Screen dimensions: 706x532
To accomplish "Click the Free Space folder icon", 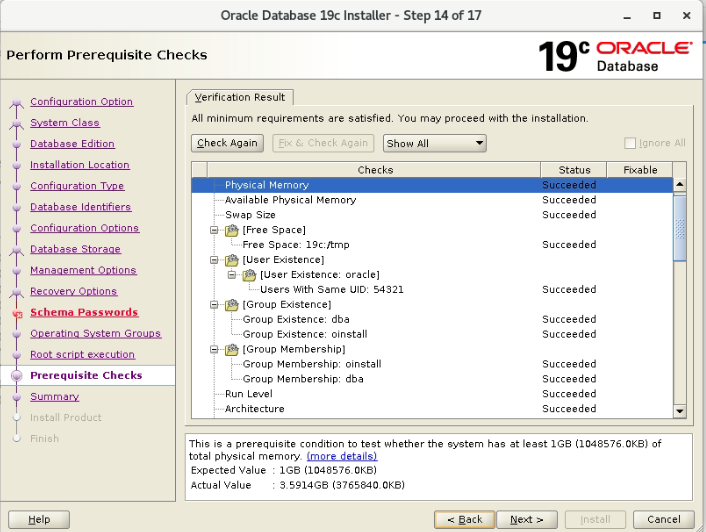I will click(x=231, y=230).
